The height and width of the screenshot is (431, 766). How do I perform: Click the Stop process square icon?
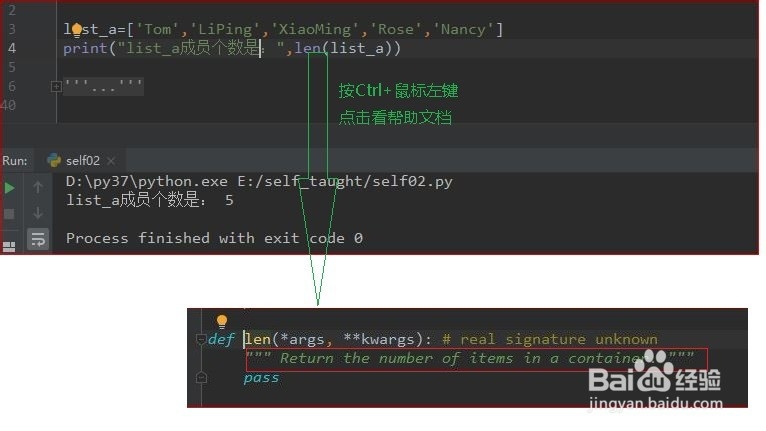pos(9,214)
